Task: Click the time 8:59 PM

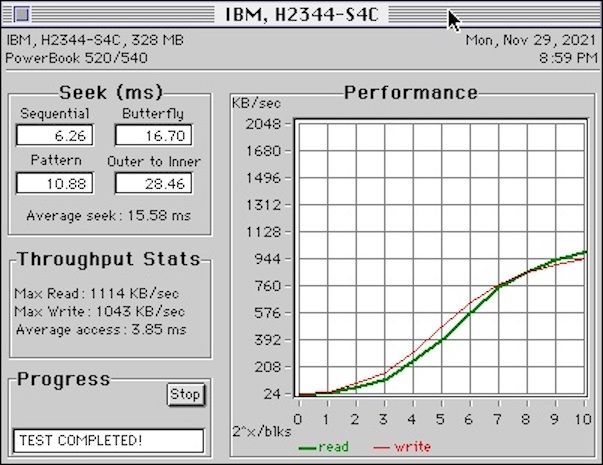Action: (x=568, y=58)
